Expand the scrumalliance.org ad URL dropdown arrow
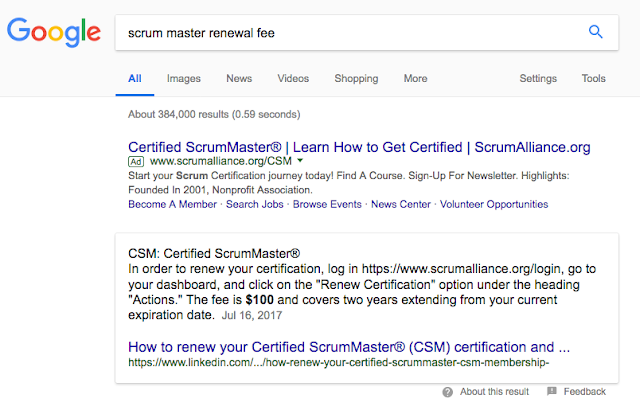This screenshot has height=414, width=640. [300, 161]
